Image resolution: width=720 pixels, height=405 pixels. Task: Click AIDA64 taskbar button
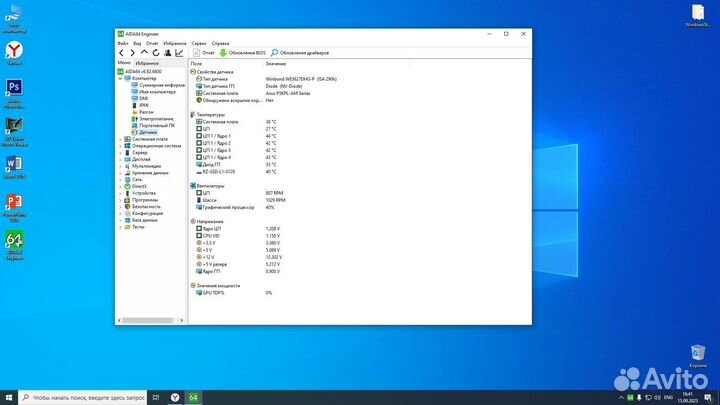[193, 398]
